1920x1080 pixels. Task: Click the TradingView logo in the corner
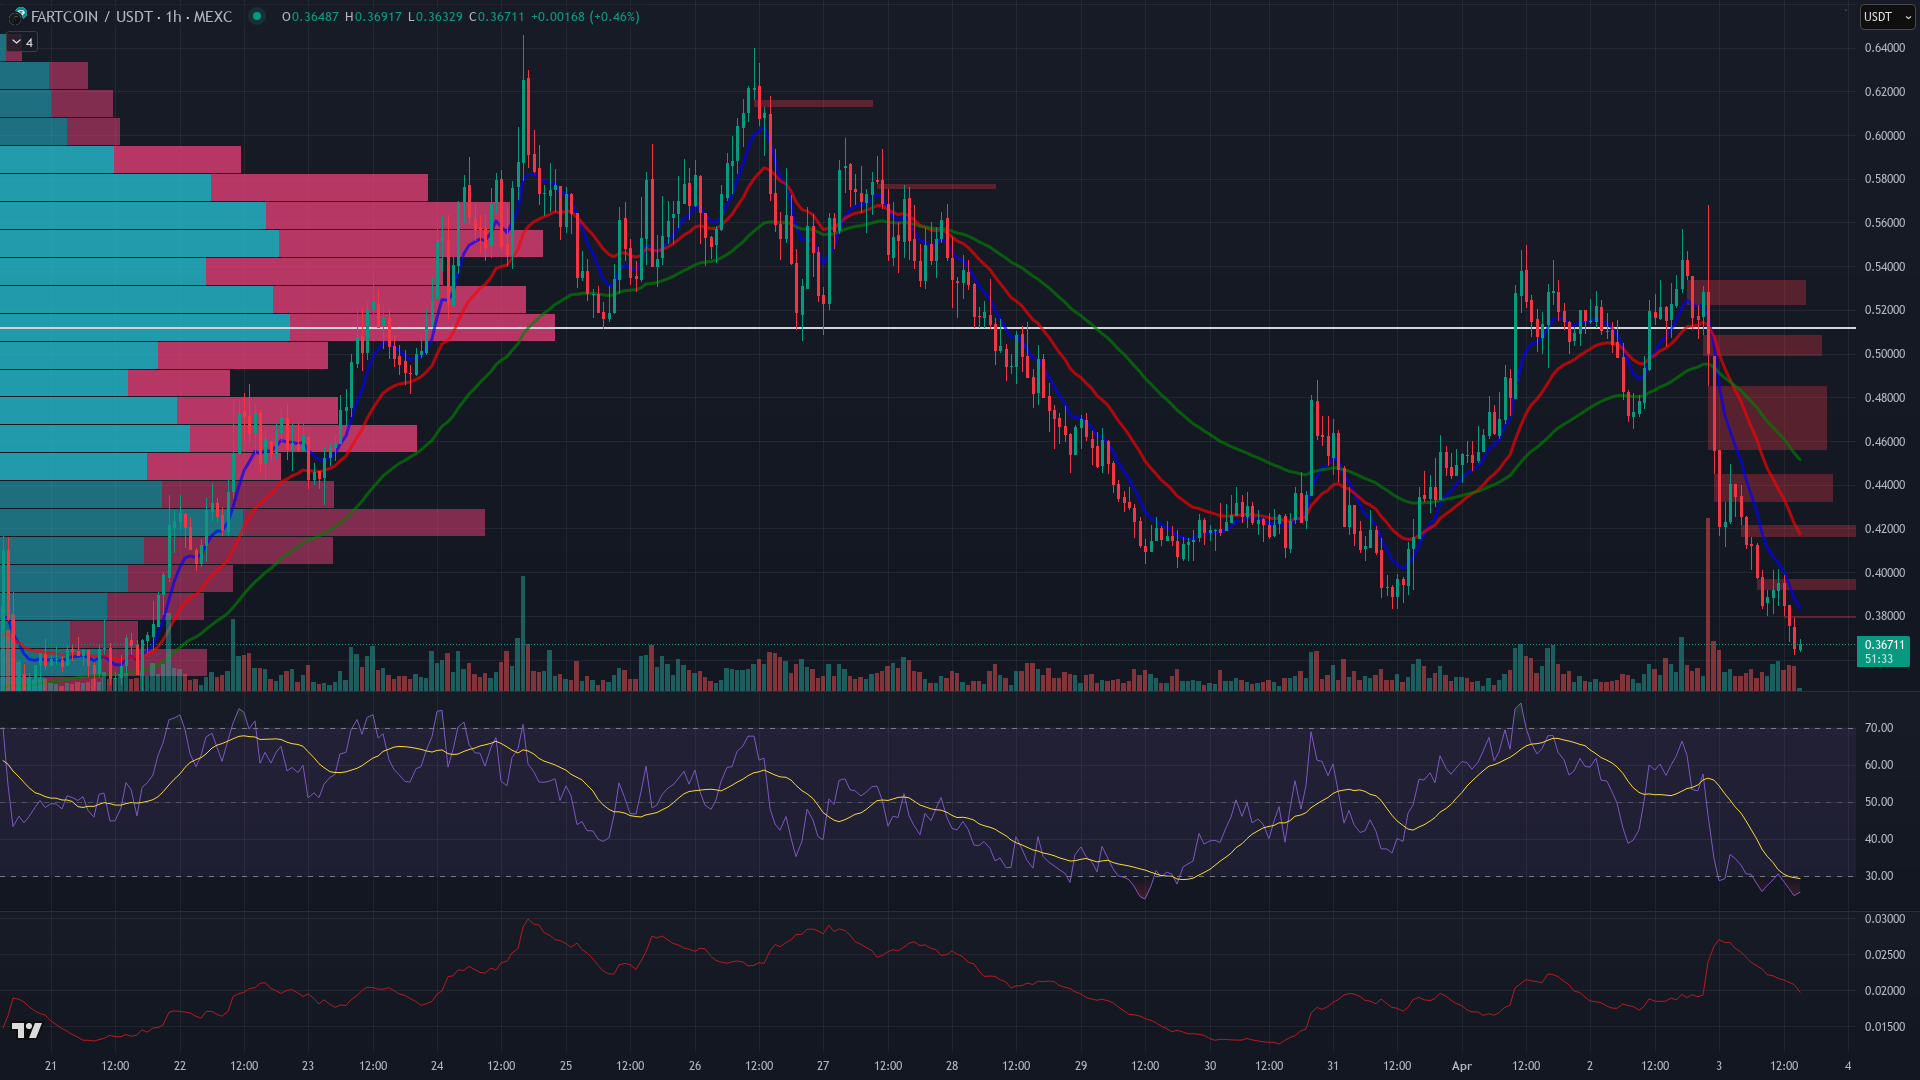(x=27, y=1030)
